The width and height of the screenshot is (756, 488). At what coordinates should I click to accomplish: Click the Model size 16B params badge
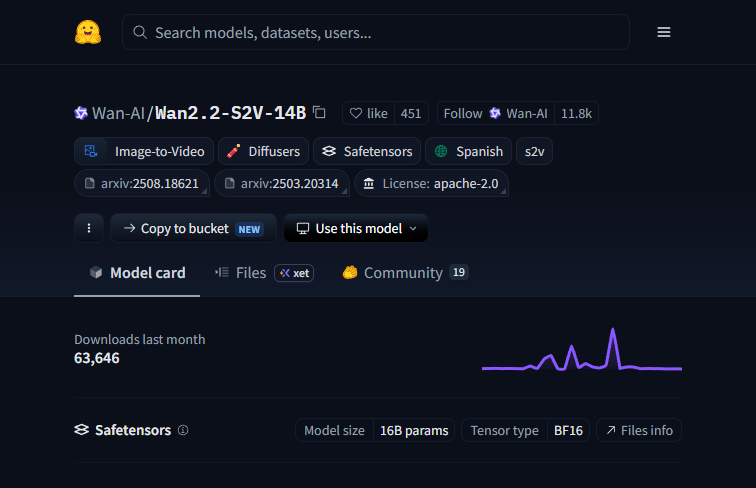(375, 430)
